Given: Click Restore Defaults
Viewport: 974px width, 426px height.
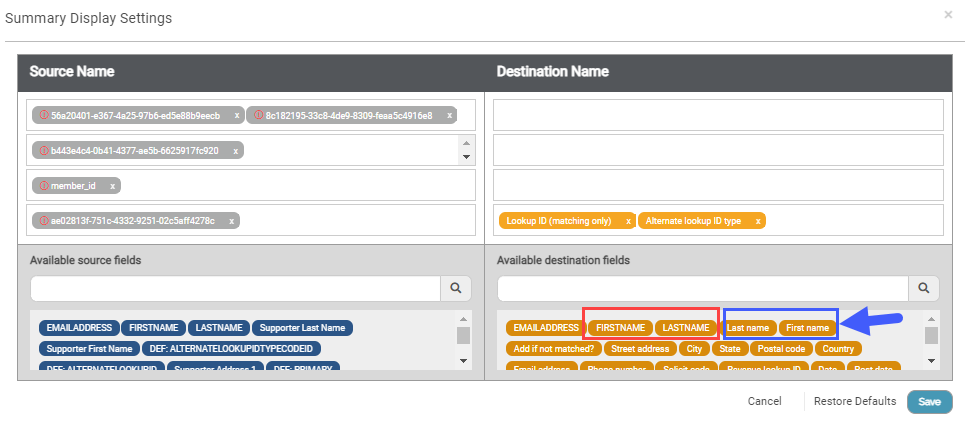Looking at the screenshot, I should [855, 401].
